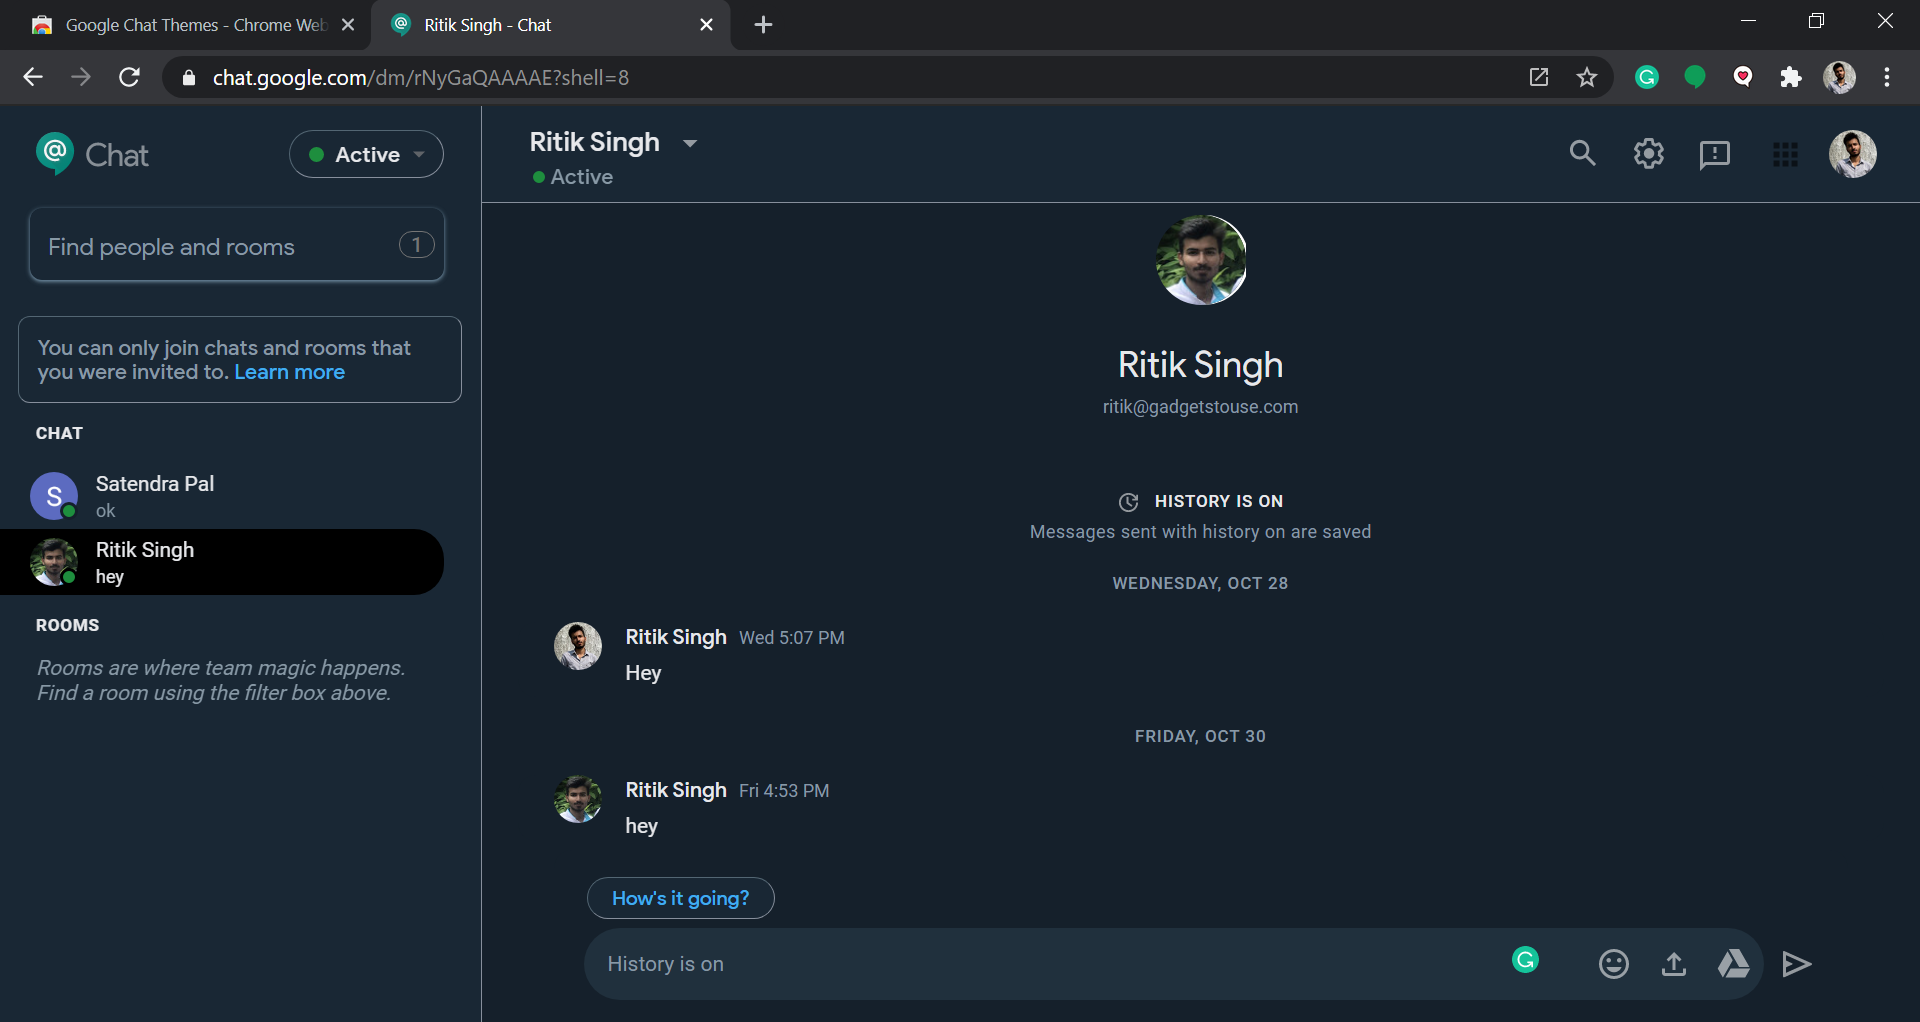Click the ROOMS section heading

click(67, 625)
